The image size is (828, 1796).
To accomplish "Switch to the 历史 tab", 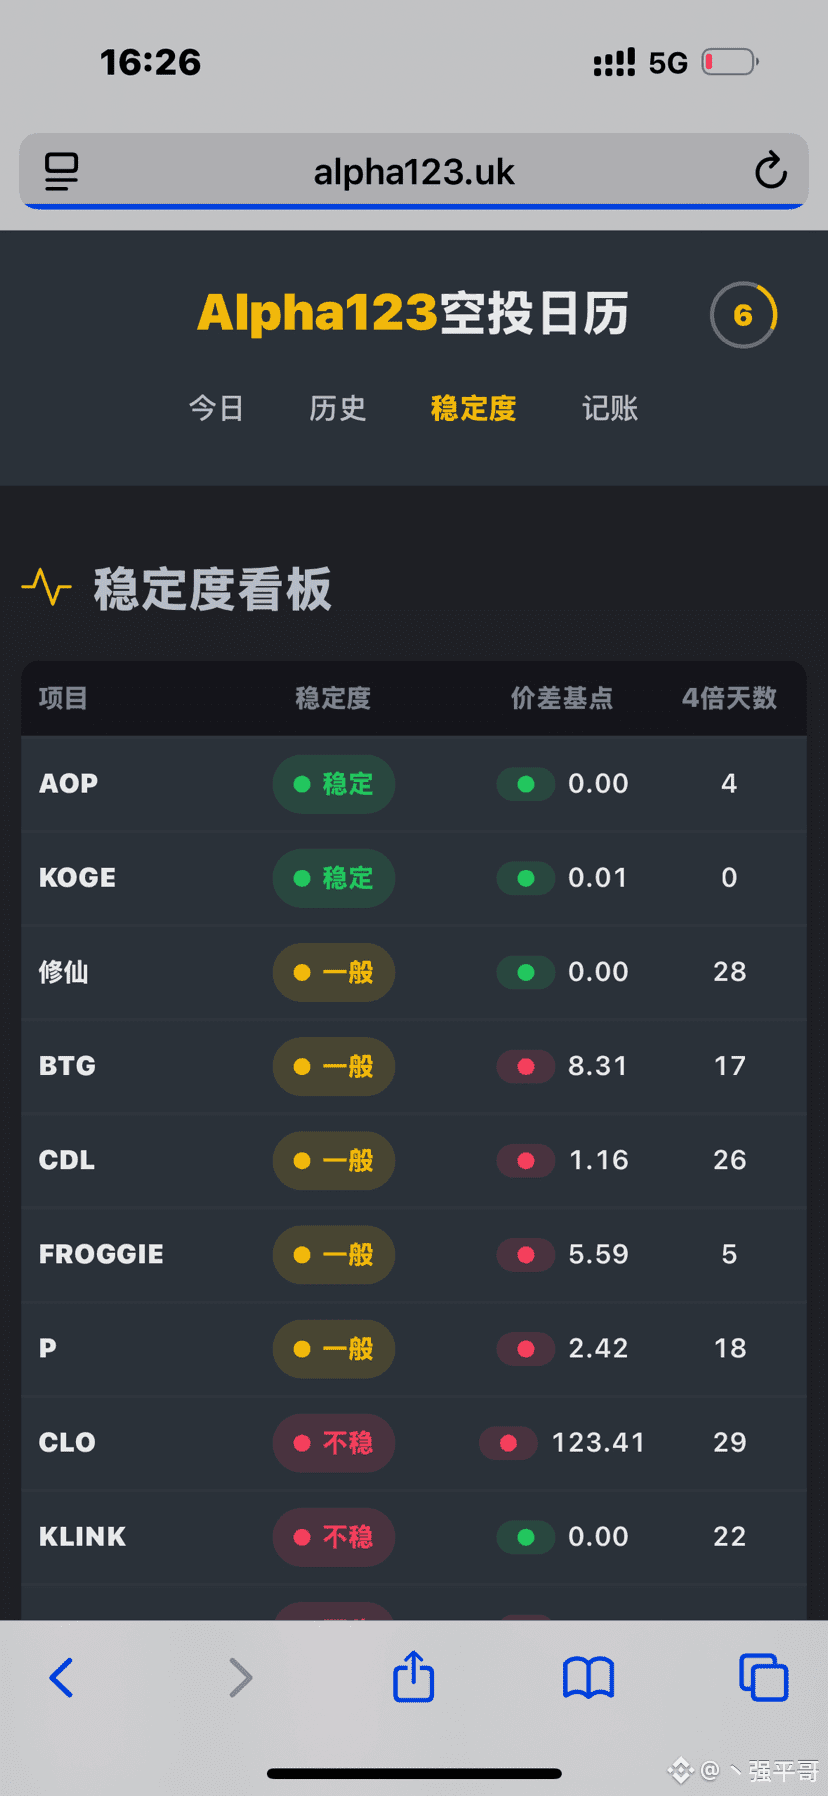I will pos(337,408).
